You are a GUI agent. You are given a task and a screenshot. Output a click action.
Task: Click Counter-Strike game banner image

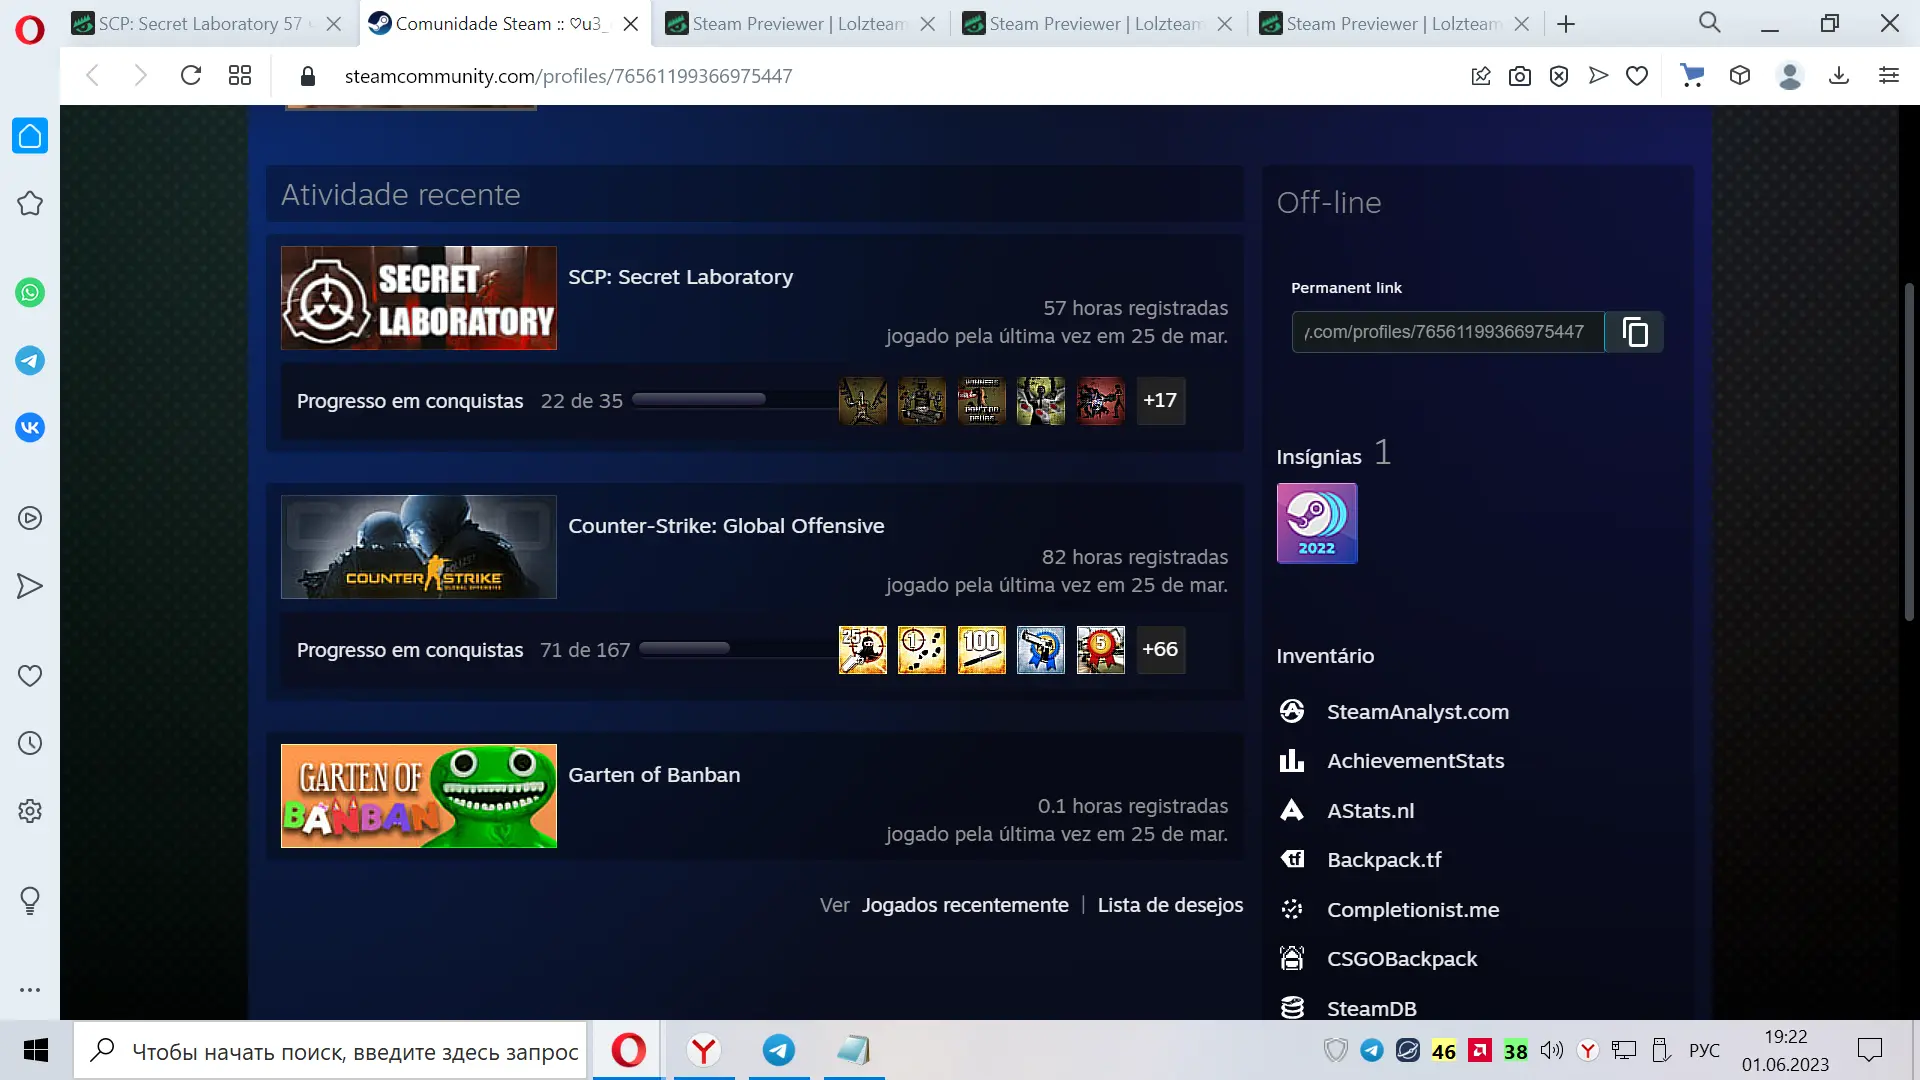(x=419, y=547)
